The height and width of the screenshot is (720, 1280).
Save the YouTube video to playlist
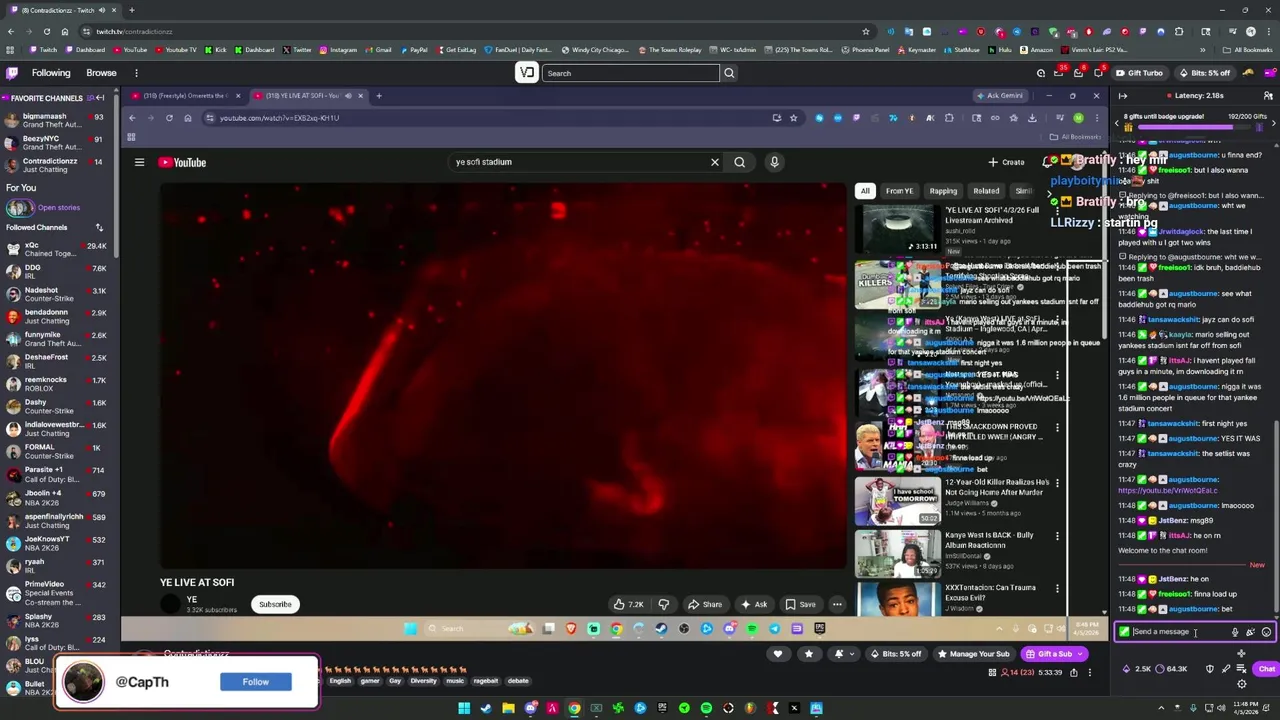point(801,604)
